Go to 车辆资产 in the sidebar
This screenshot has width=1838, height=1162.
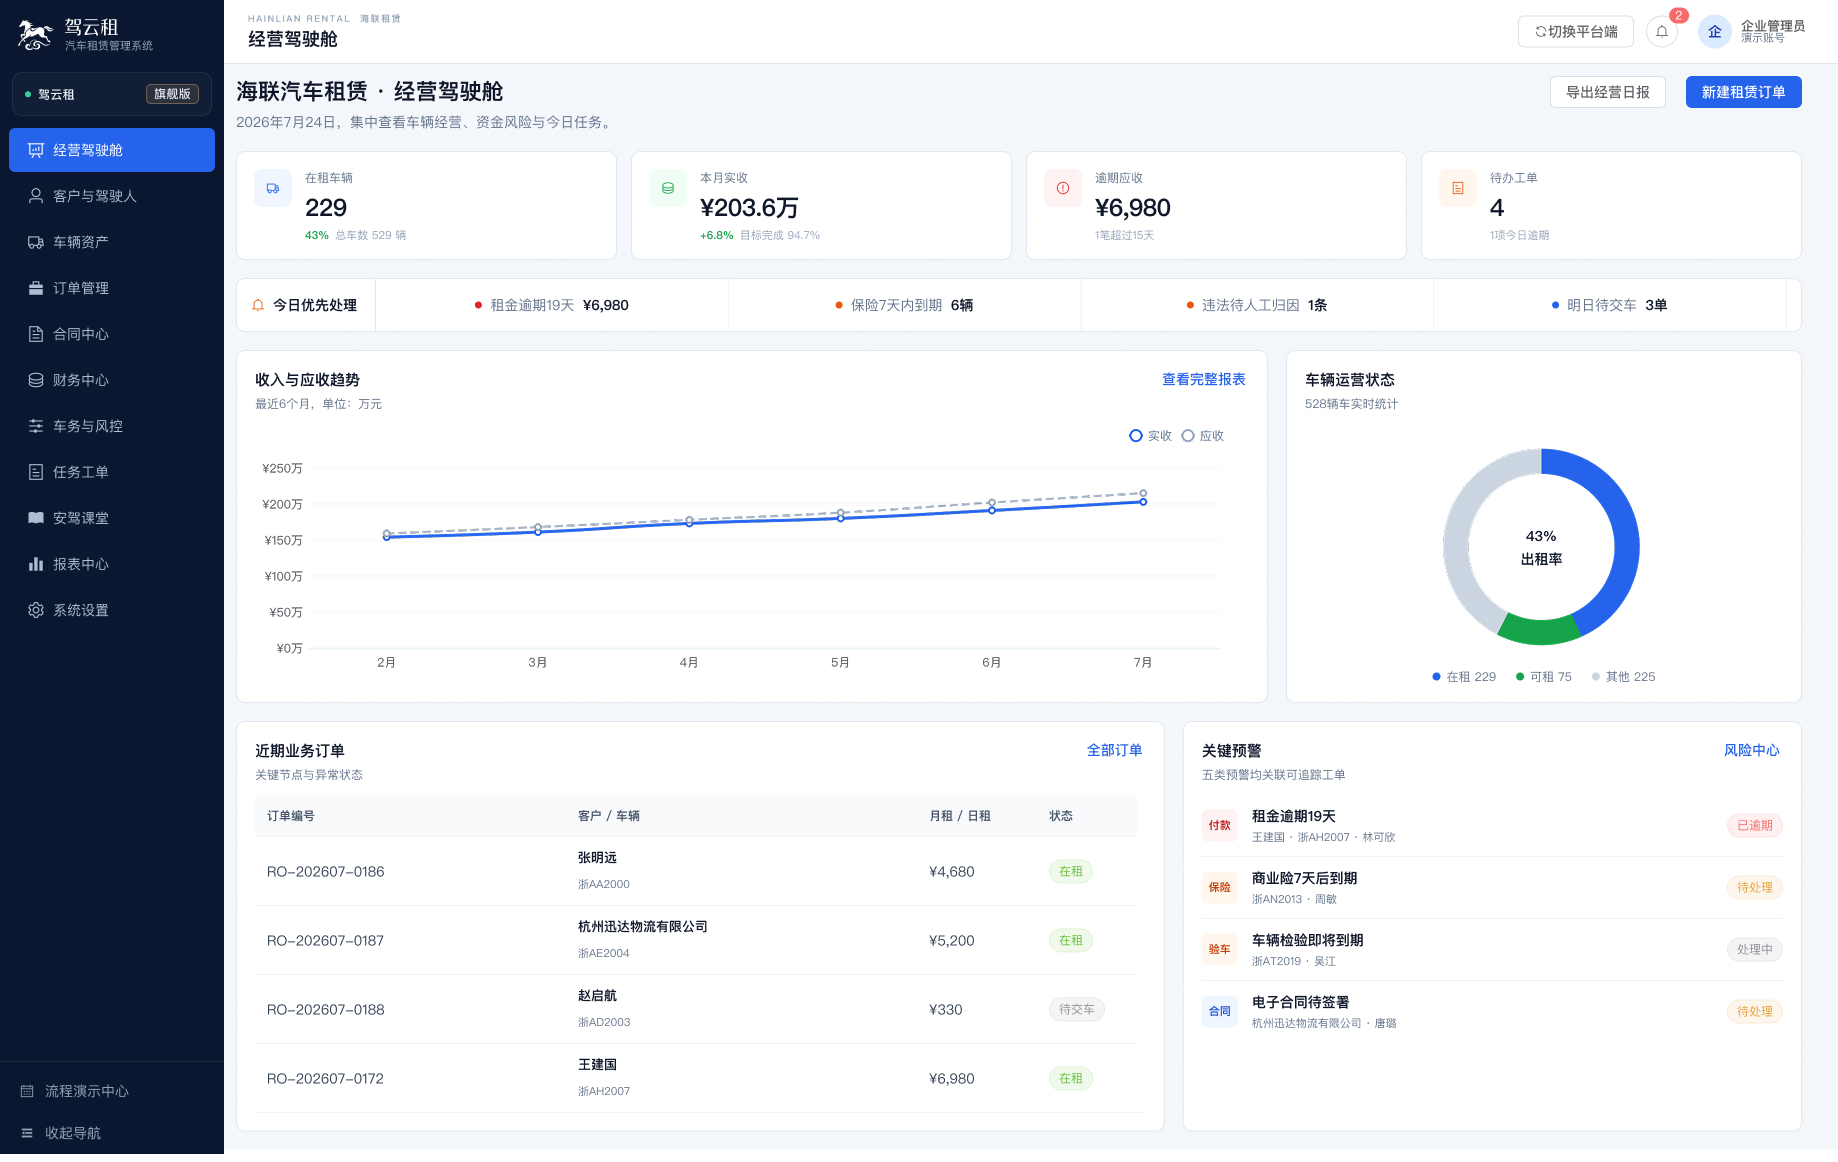(112, 242)
